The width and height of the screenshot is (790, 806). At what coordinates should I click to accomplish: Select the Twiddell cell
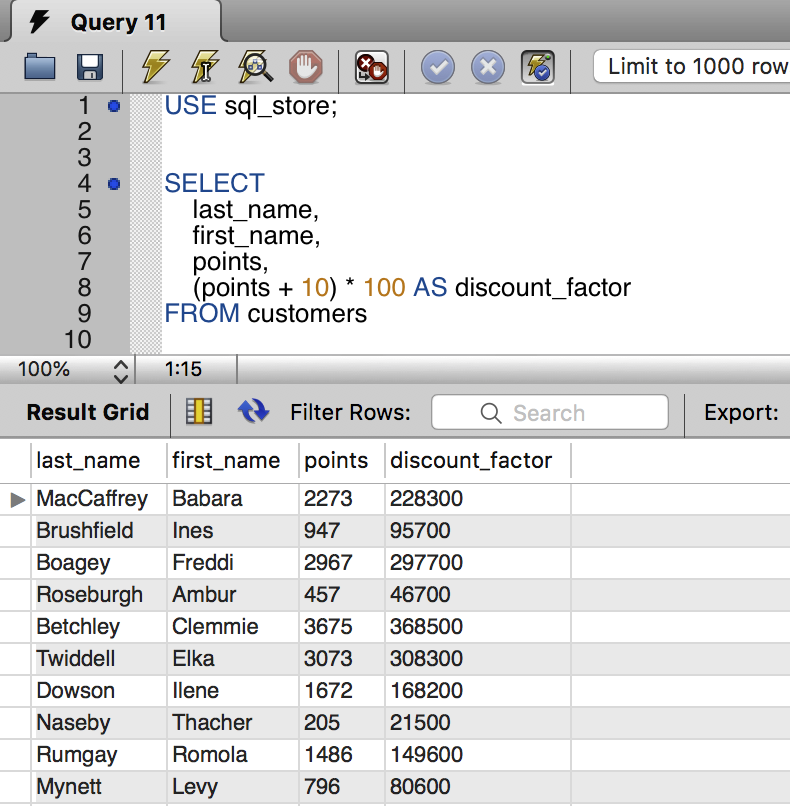tap(99, 658)
